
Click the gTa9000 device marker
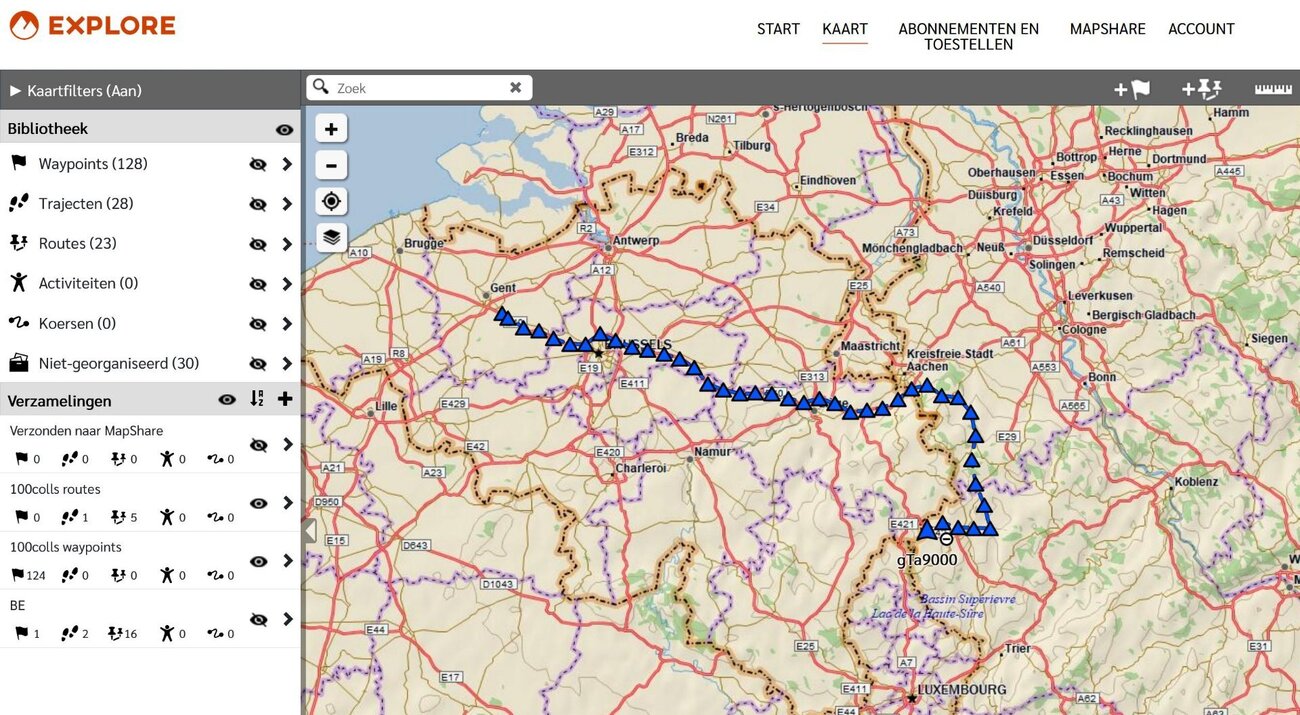pos(926,529)
